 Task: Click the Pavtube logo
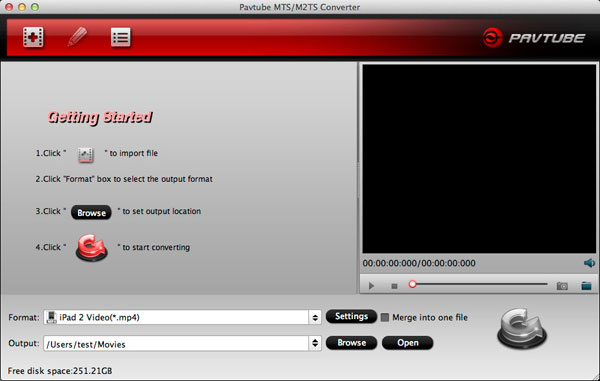(x=534, y=38)
